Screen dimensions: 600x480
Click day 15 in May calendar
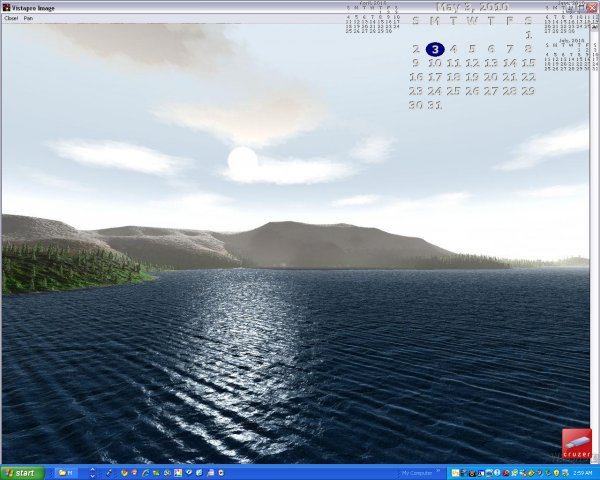pyautogui.click(x=528, y=63)
